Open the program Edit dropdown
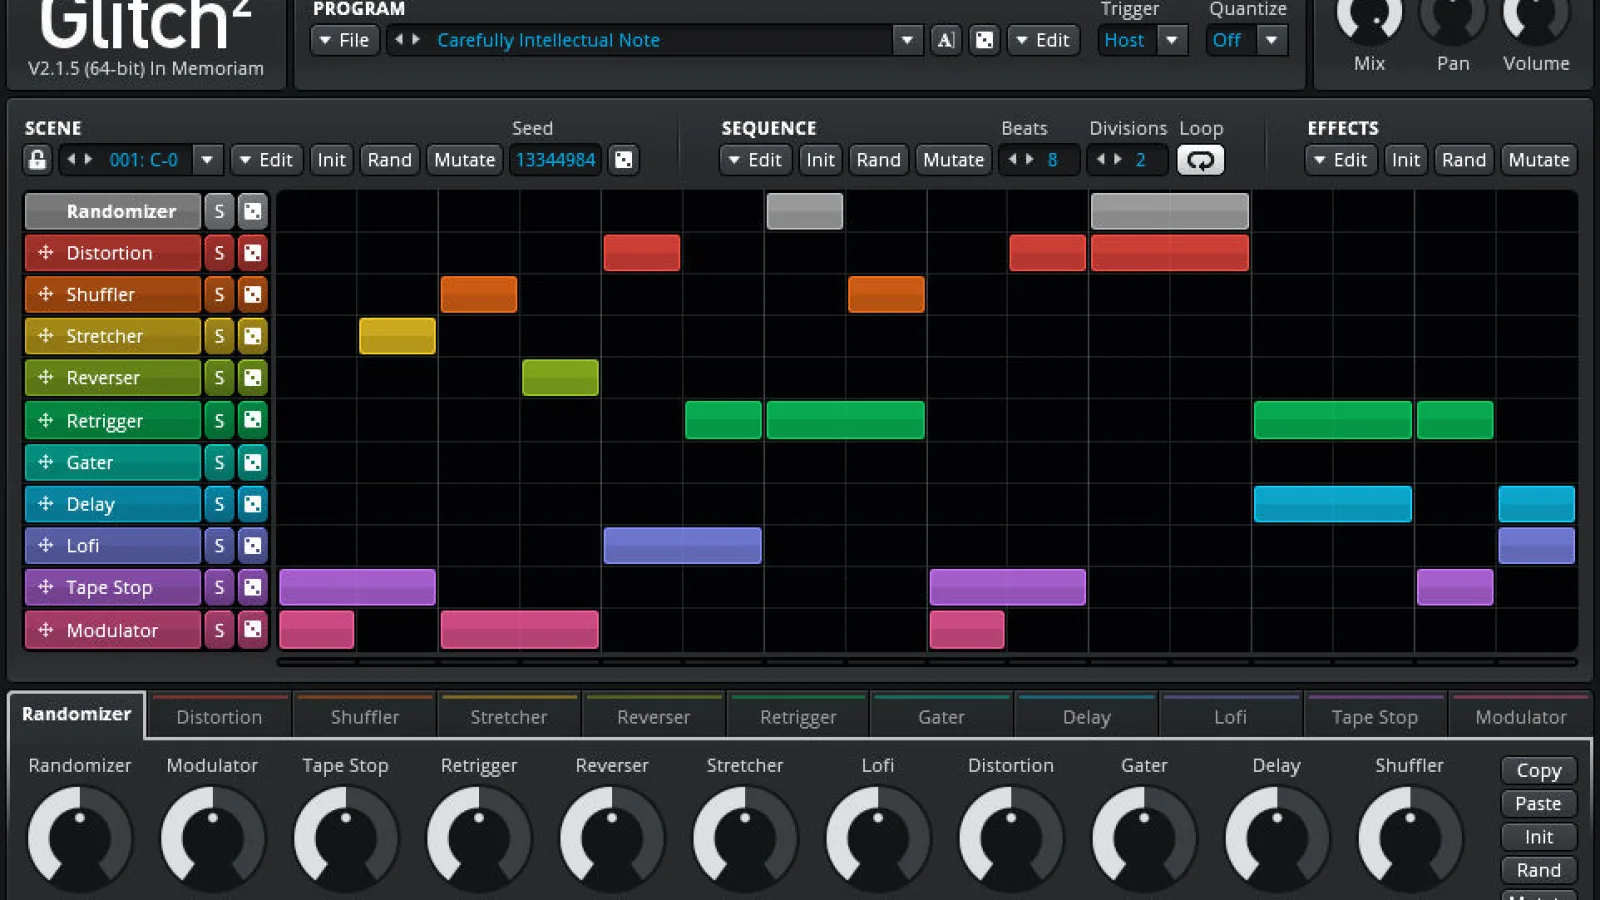1600x900 pixels. 1043,40
